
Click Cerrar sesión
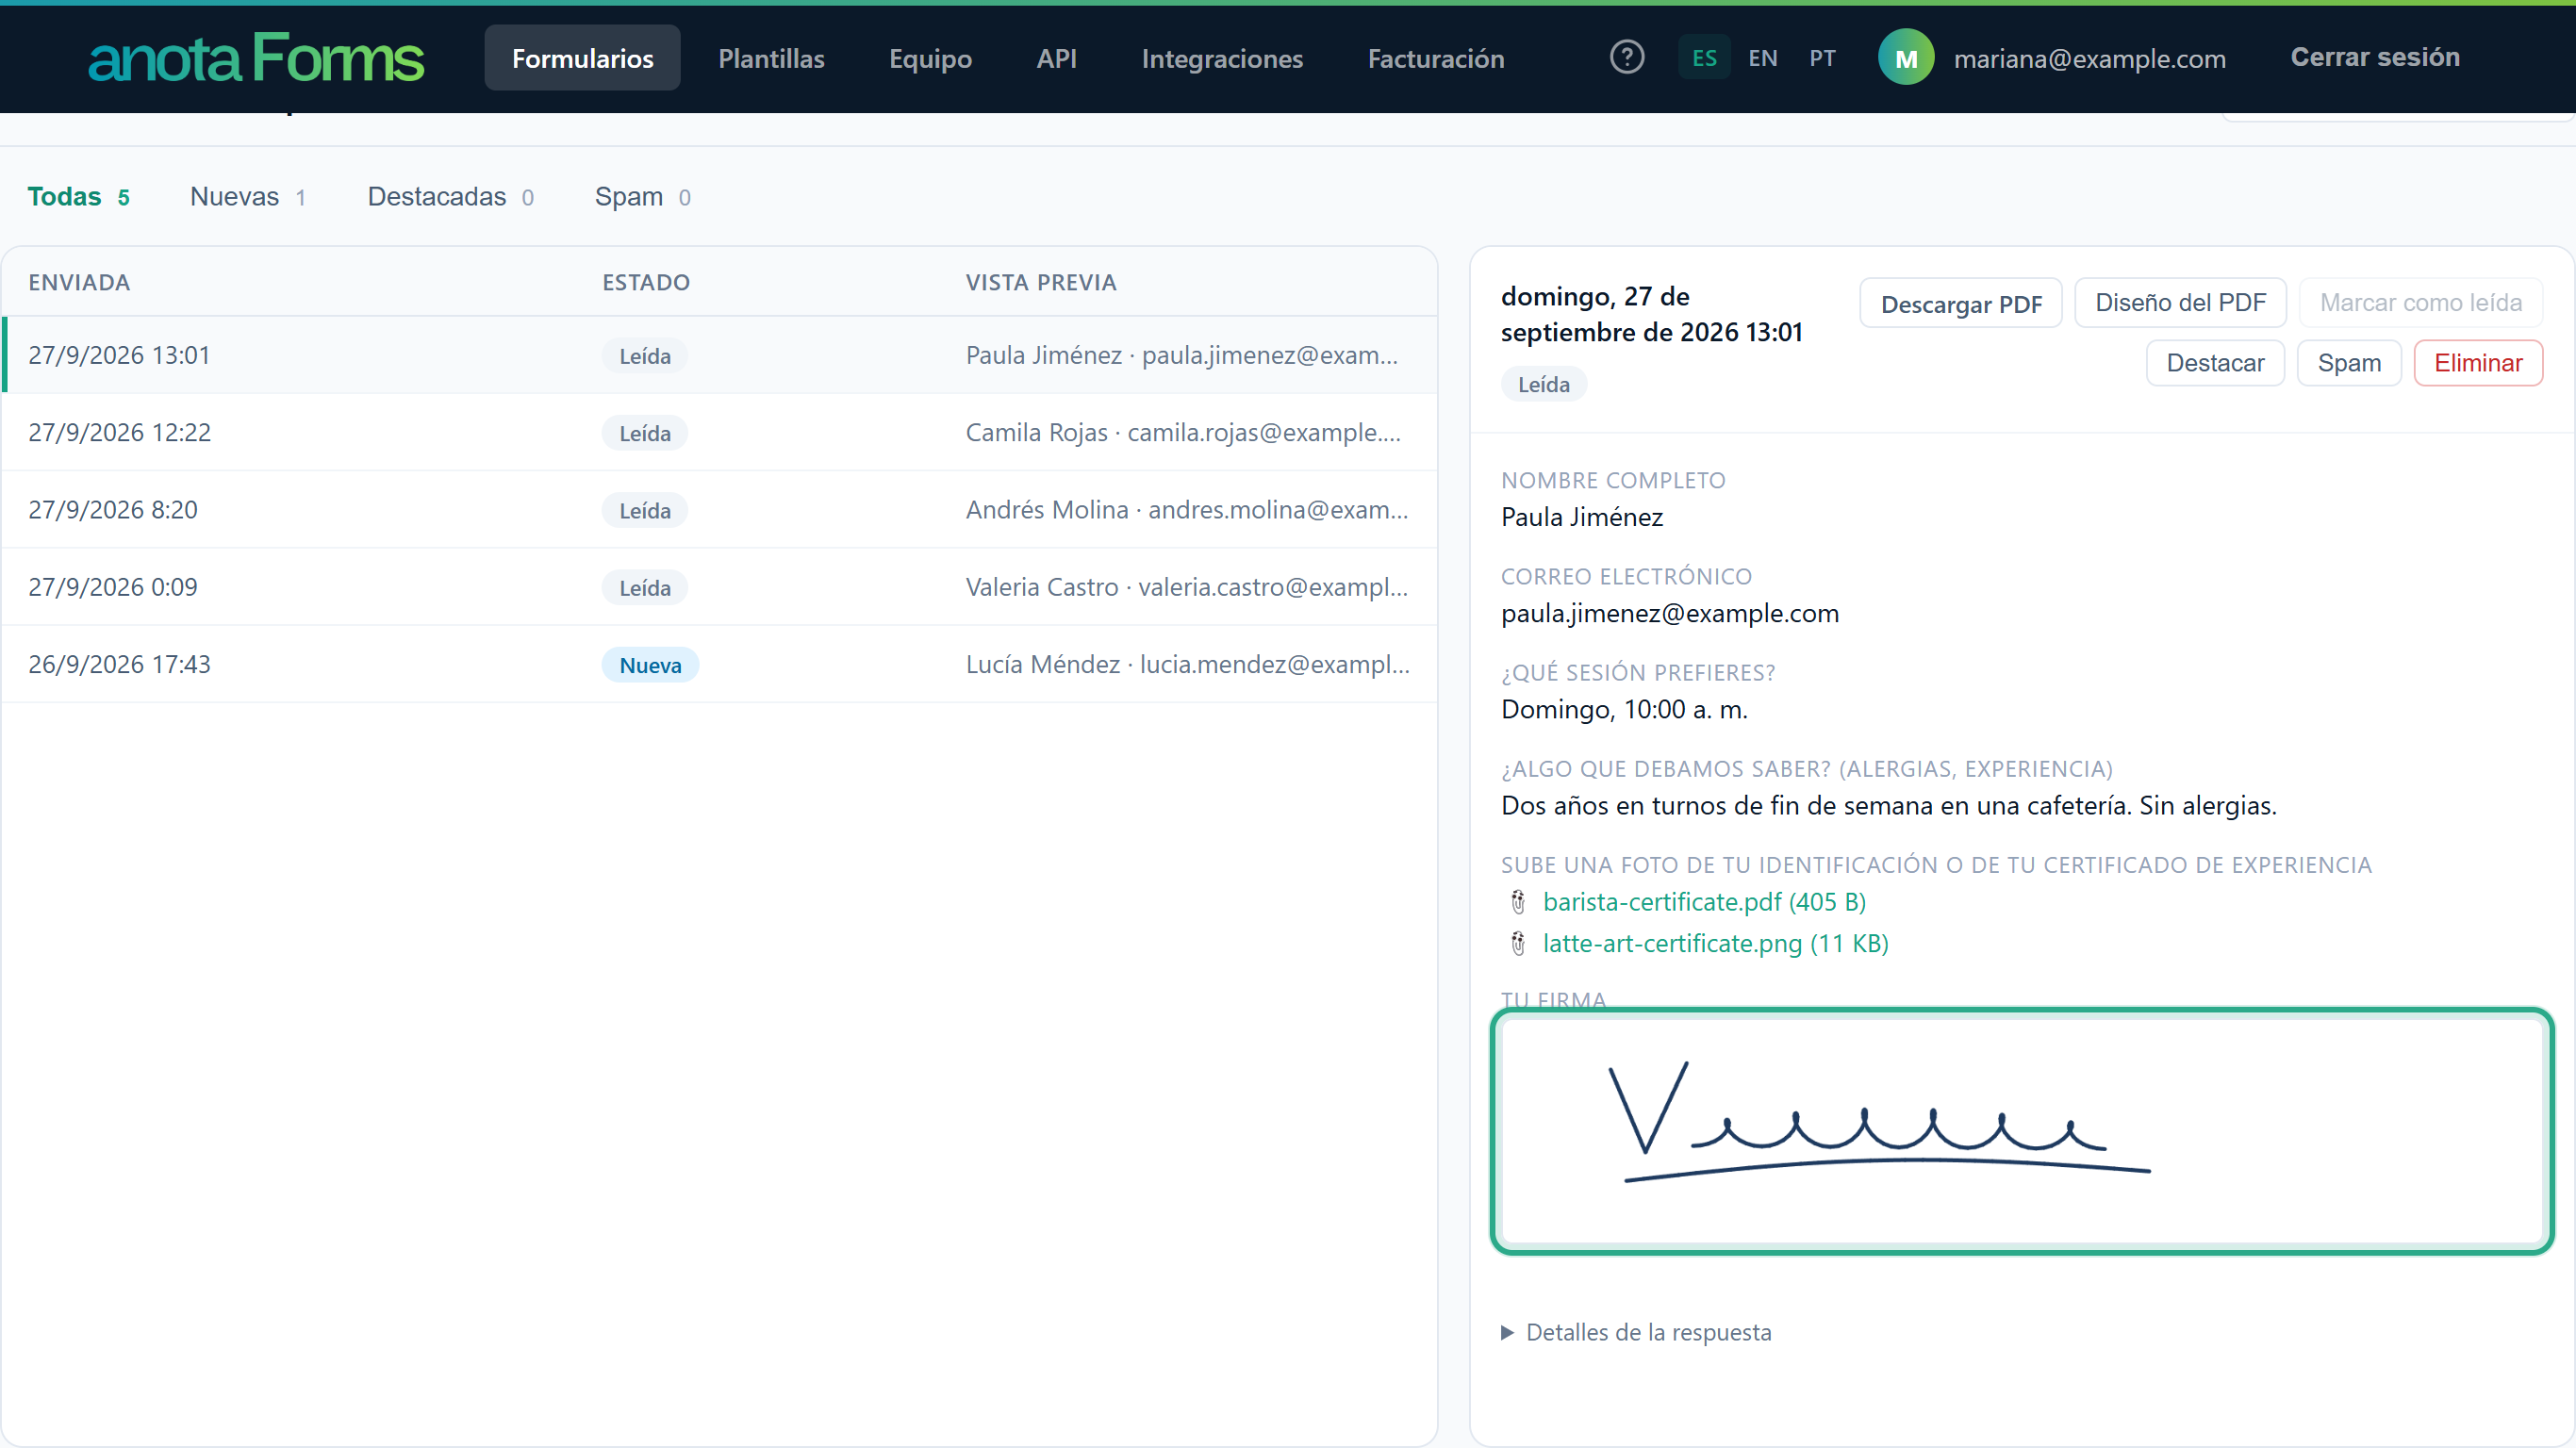point(2375,57)
